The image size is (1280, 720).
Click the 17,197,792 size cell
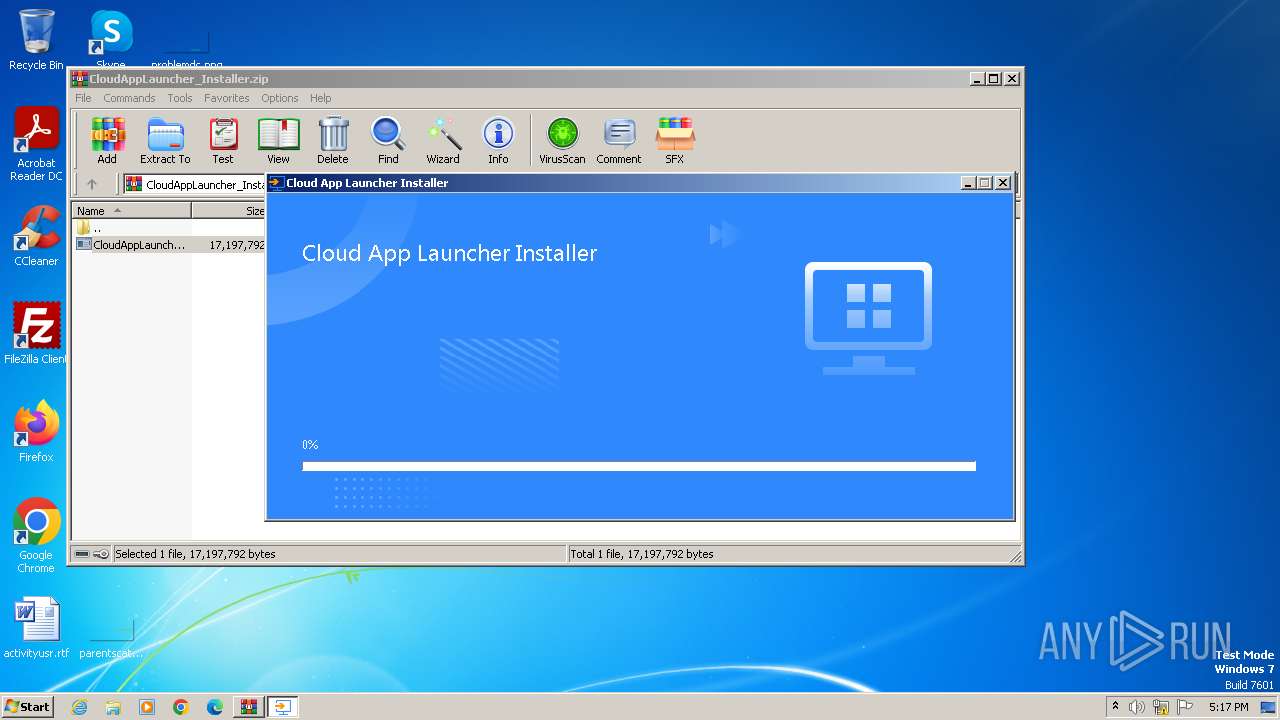(237, 244)
